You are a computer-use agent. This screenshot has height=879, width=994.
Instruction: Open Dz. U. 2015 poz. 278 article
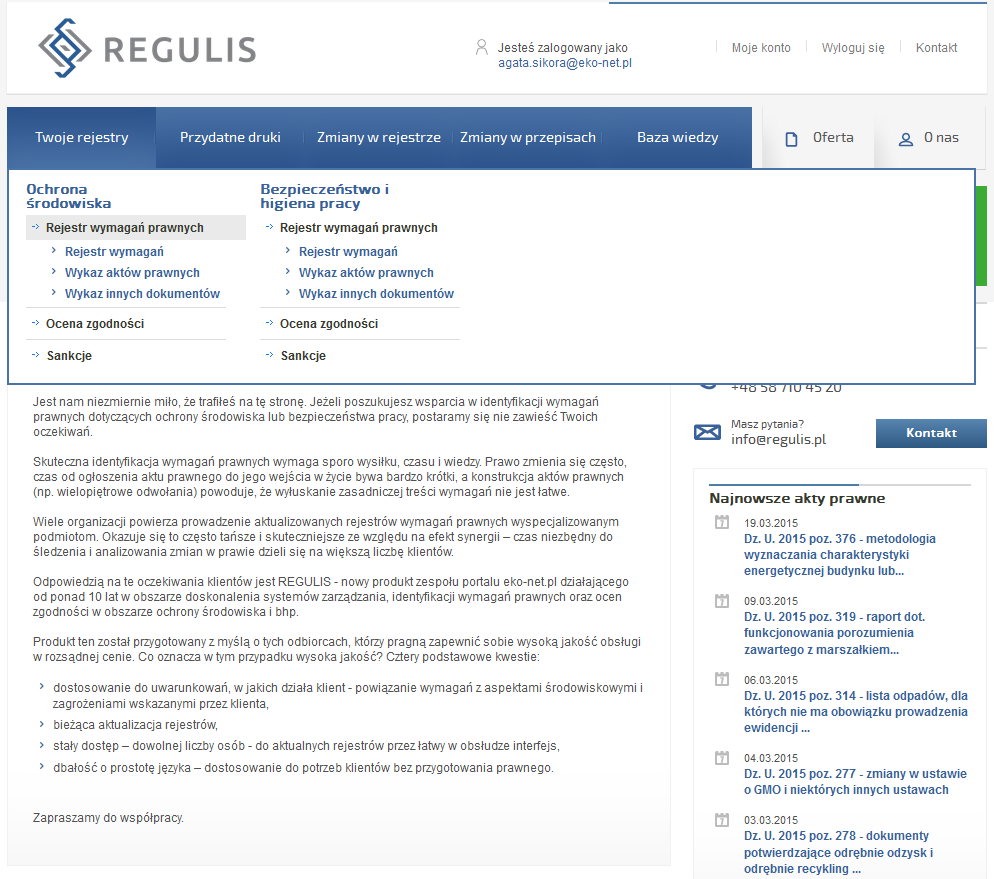point(839,852)
